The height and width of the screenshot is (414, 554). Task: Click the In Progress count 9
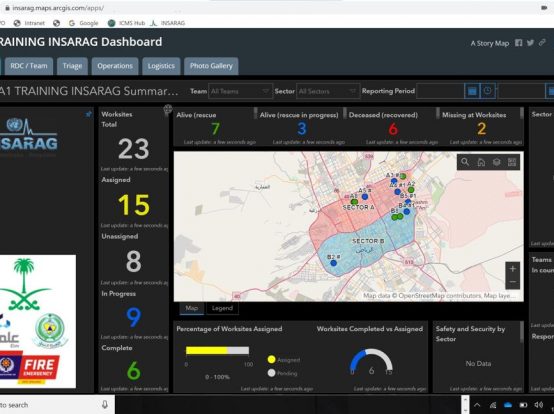[134, 317]
